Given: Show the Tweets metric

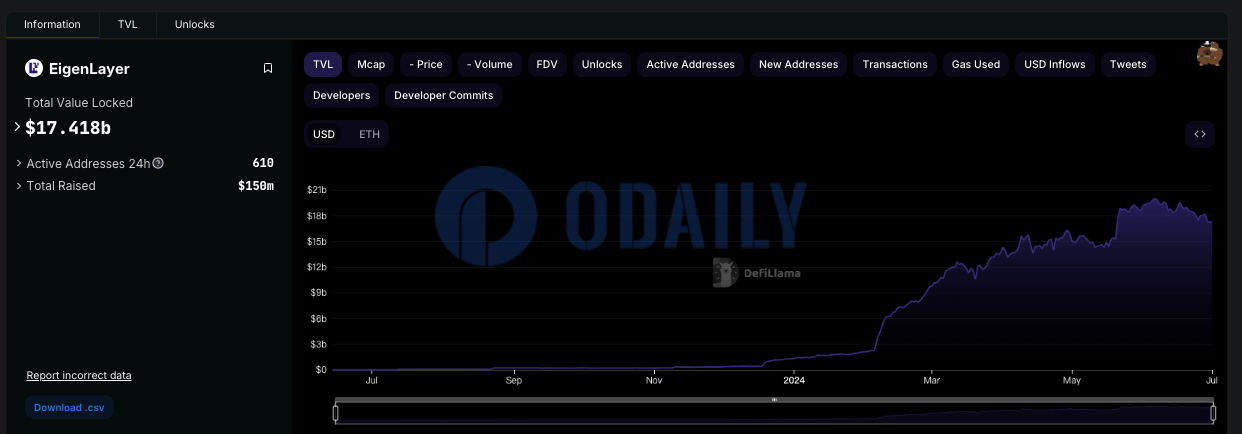Looking at the screenshot, I should click(x=1128, y=64).
